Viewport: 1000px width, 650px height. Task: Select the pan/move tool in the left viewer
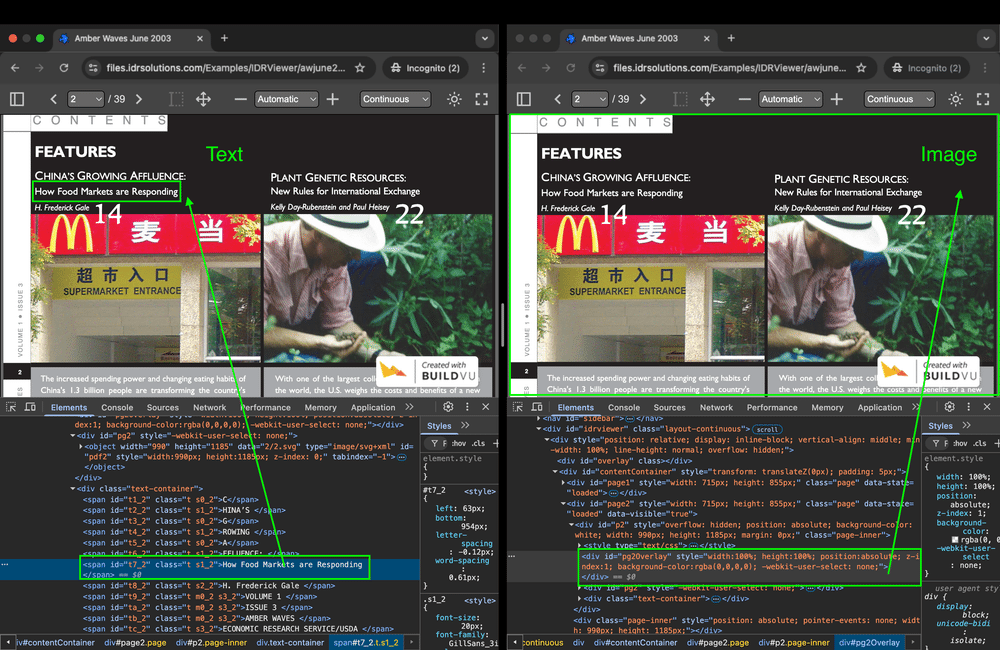click(203, 99)
